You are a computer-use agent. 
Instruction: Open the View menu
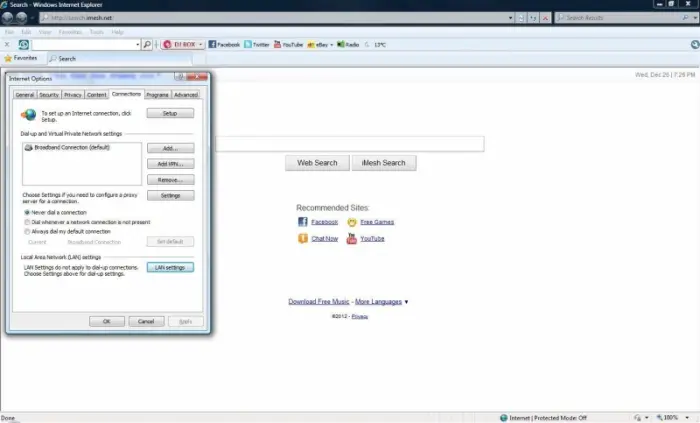(45, 32)
